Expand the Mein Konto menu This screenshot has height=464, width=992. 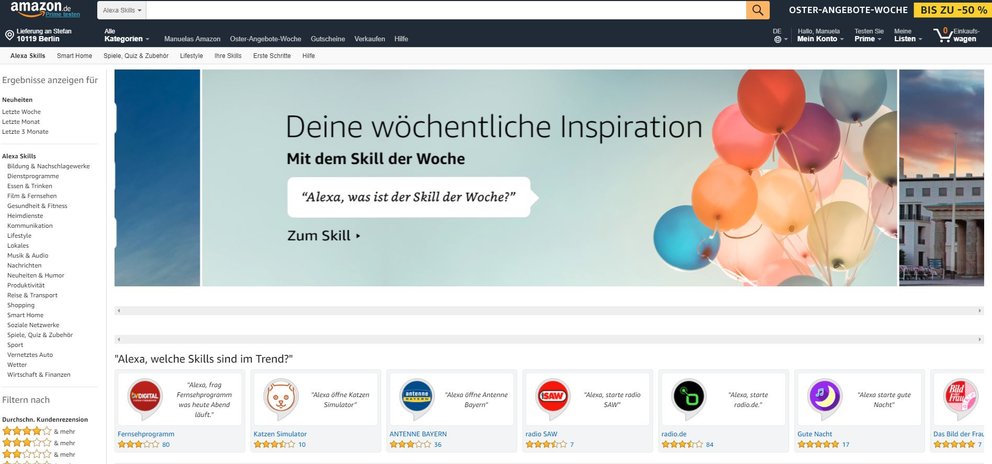coord(820,35)
